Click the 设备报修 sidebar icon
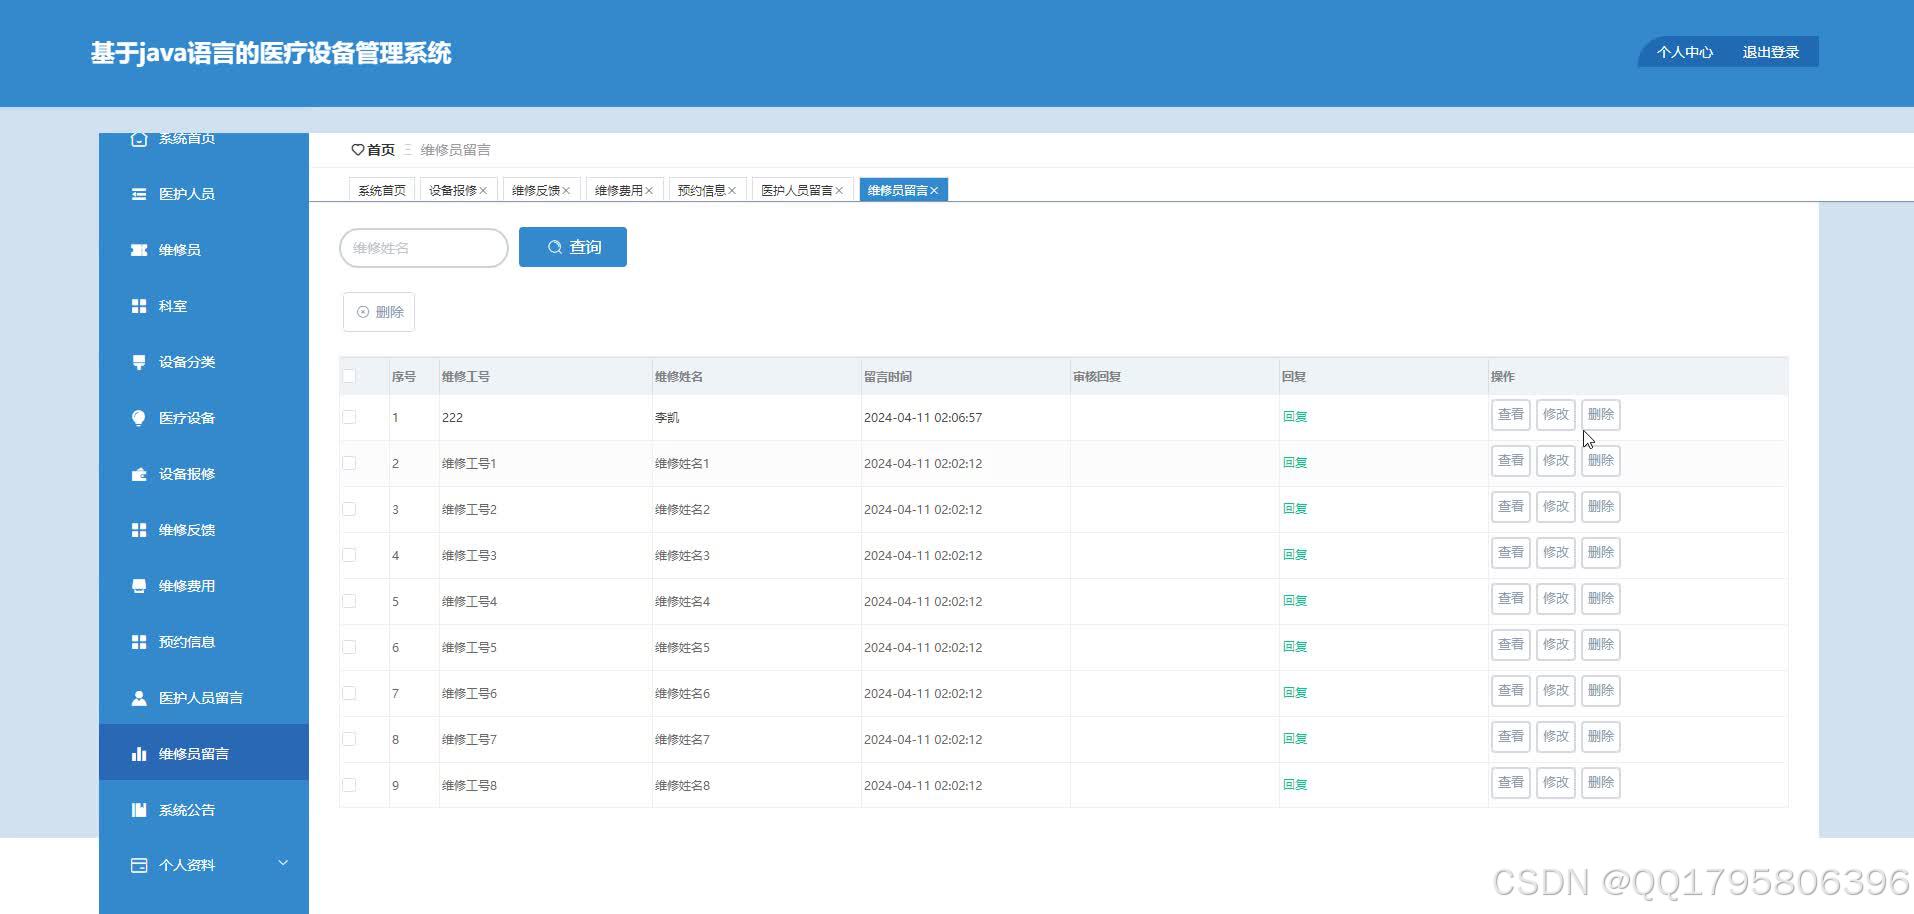The image size is (1914, 914). coord(139,474)
